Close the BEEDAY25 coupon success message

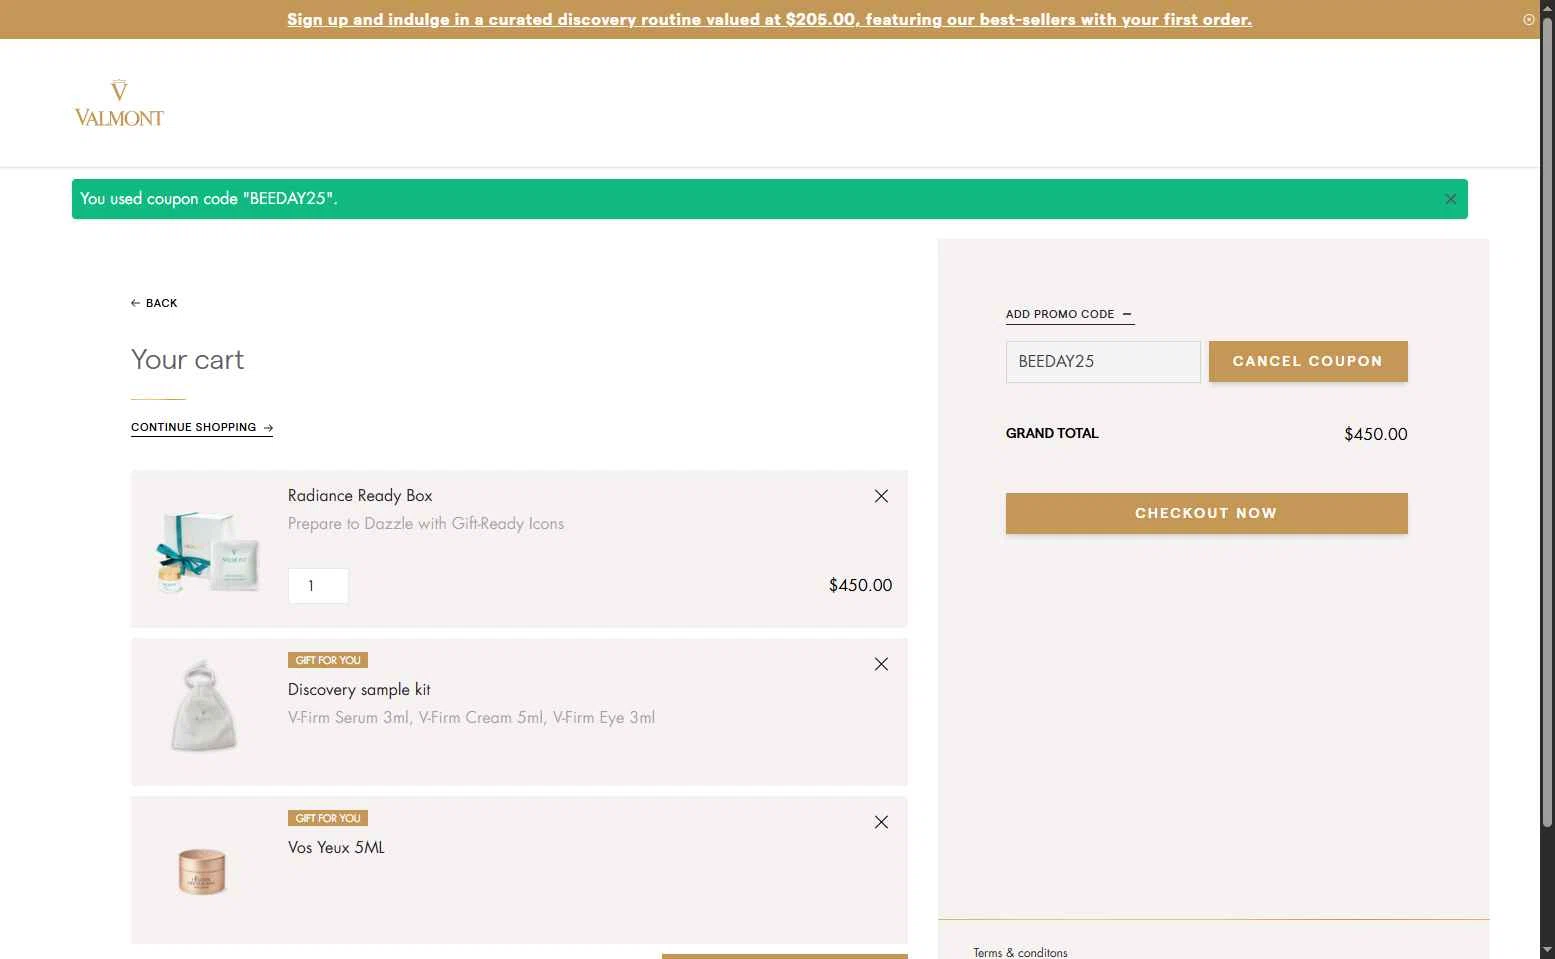point(1450,199)
